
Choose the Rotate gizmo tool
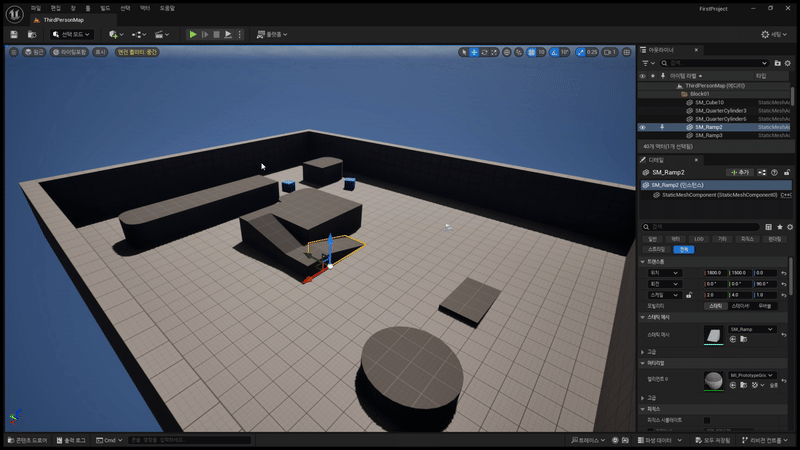tap(484, 52)
